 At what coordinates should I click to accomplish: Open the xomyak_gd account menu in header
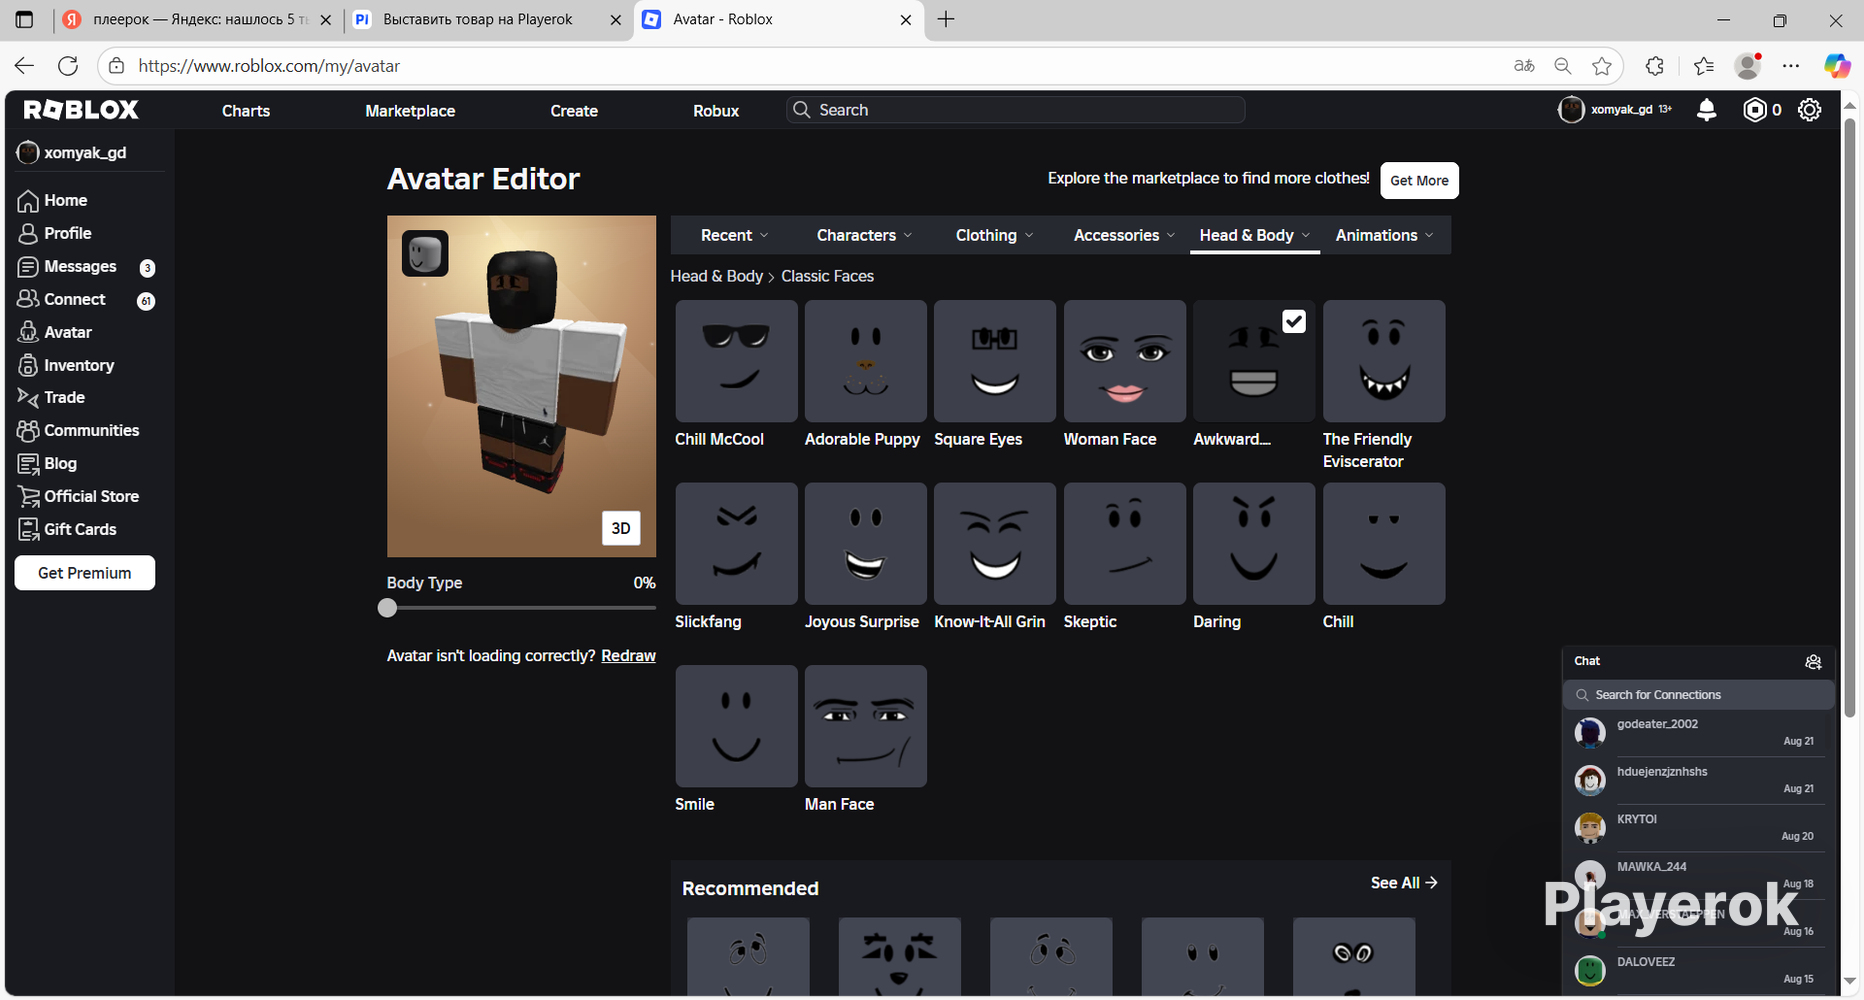coord(1615,110)
